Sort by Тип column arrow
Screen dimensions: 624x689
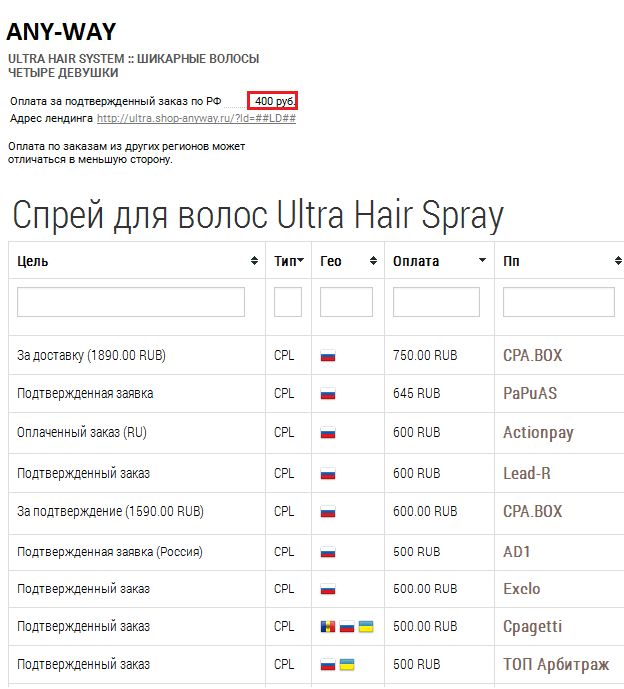301,260
